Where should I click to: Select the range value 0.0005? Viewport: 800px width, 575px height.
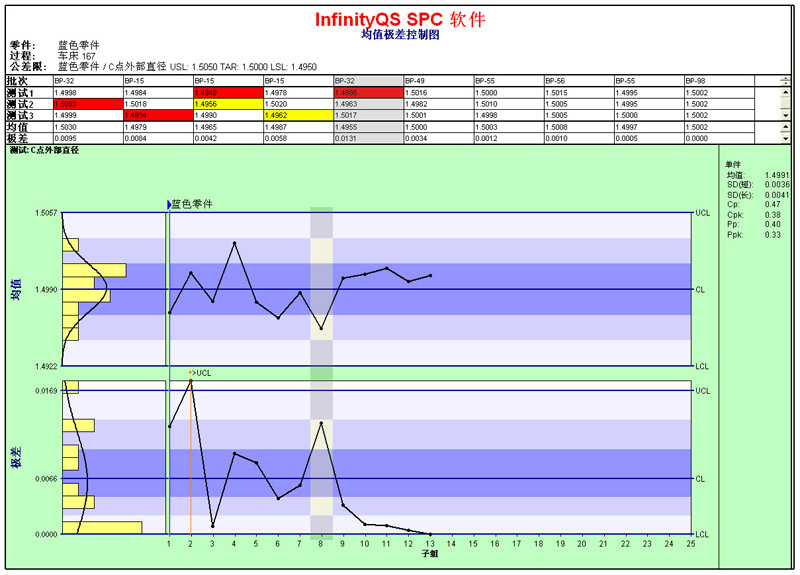(649, 138)
